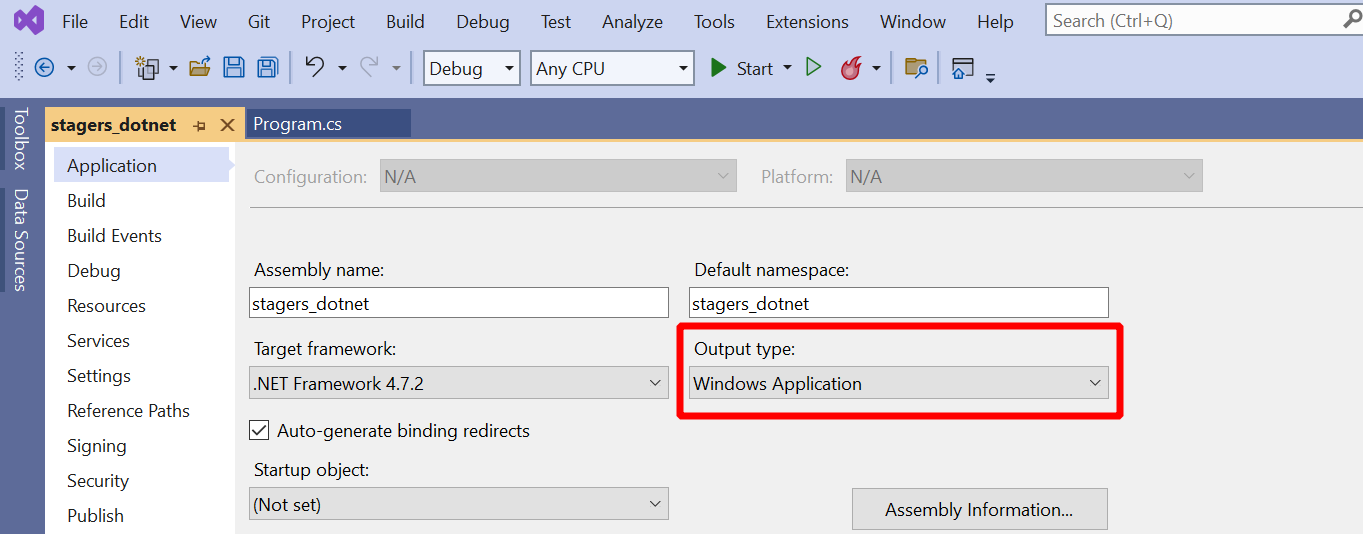1363x534 pixels.
Task: Click the green Start button
Action: (x=741, y=68)
